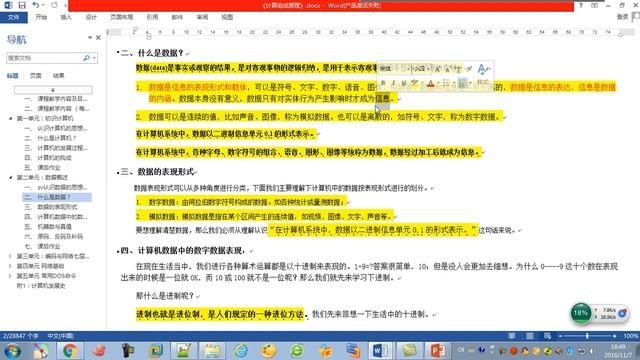This screenshot has width=640, height=360.
Task: Click the 中文(中国) language indicator in the status bar
Action: click(x=60, y=336)
